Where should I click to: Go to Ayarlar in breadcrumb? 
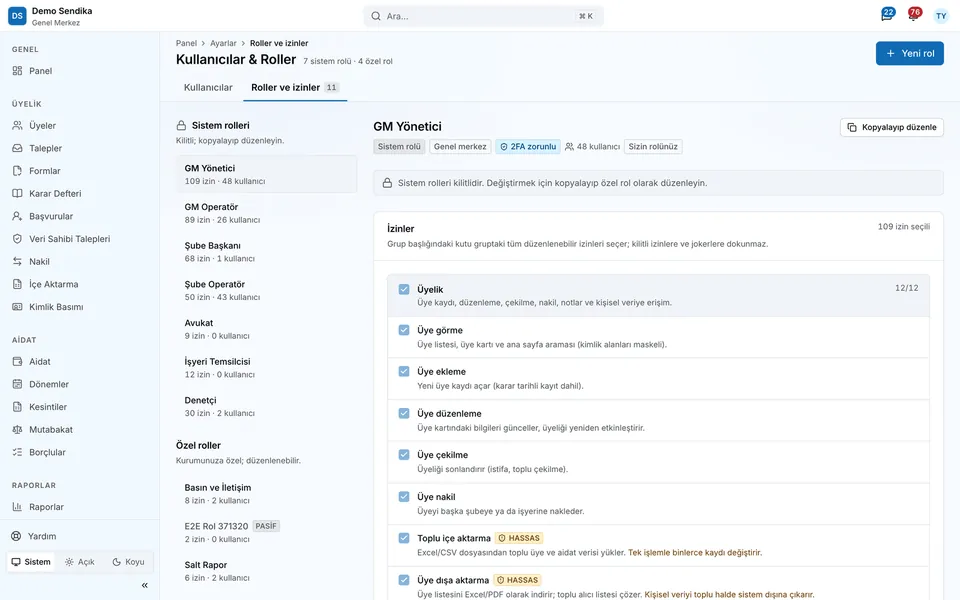[x=223, y=43]
